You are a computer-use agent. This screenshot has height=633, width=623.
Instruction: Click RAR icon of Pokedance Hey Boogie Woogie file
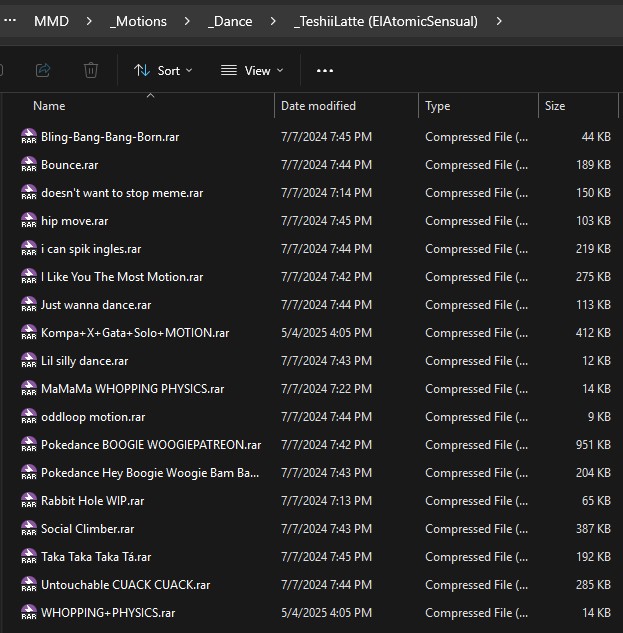tap(29, 472)
